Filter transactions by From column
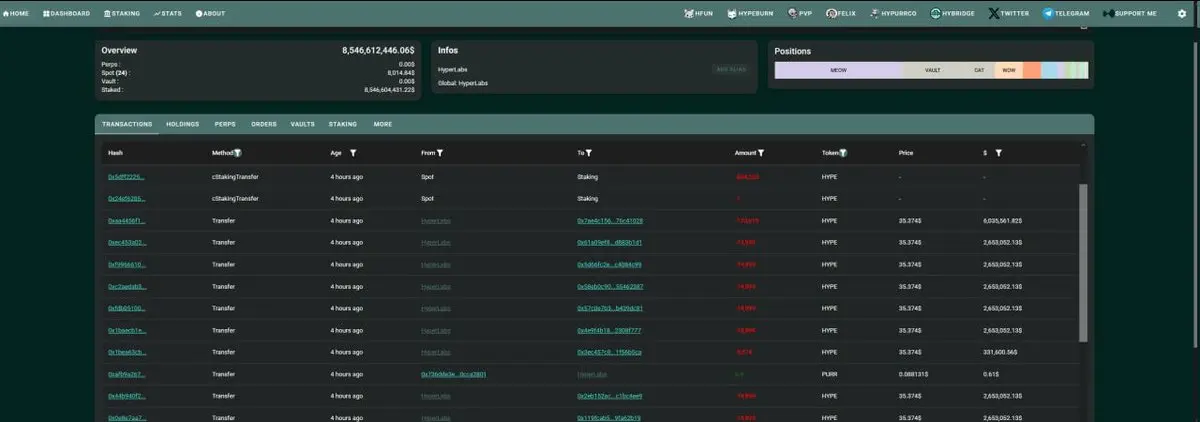The width and height of the screenshot is (1200, 422). (440, 153)
